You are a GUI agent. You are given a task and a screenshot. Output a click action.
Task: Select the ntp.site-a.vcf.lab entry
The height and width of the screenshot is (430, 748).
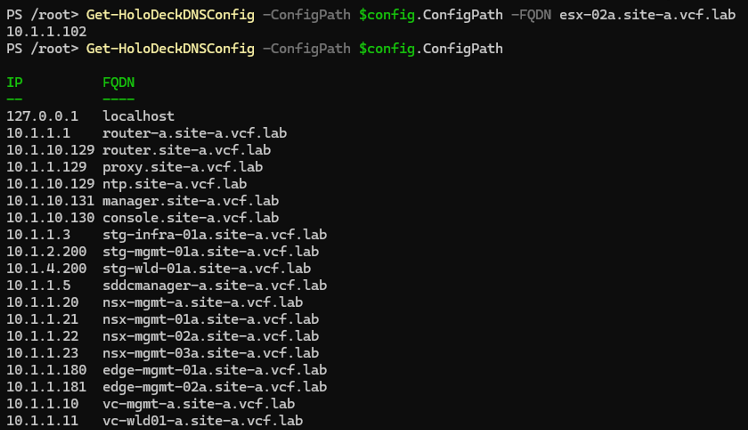pyautogui.click(x=175, y=184)
